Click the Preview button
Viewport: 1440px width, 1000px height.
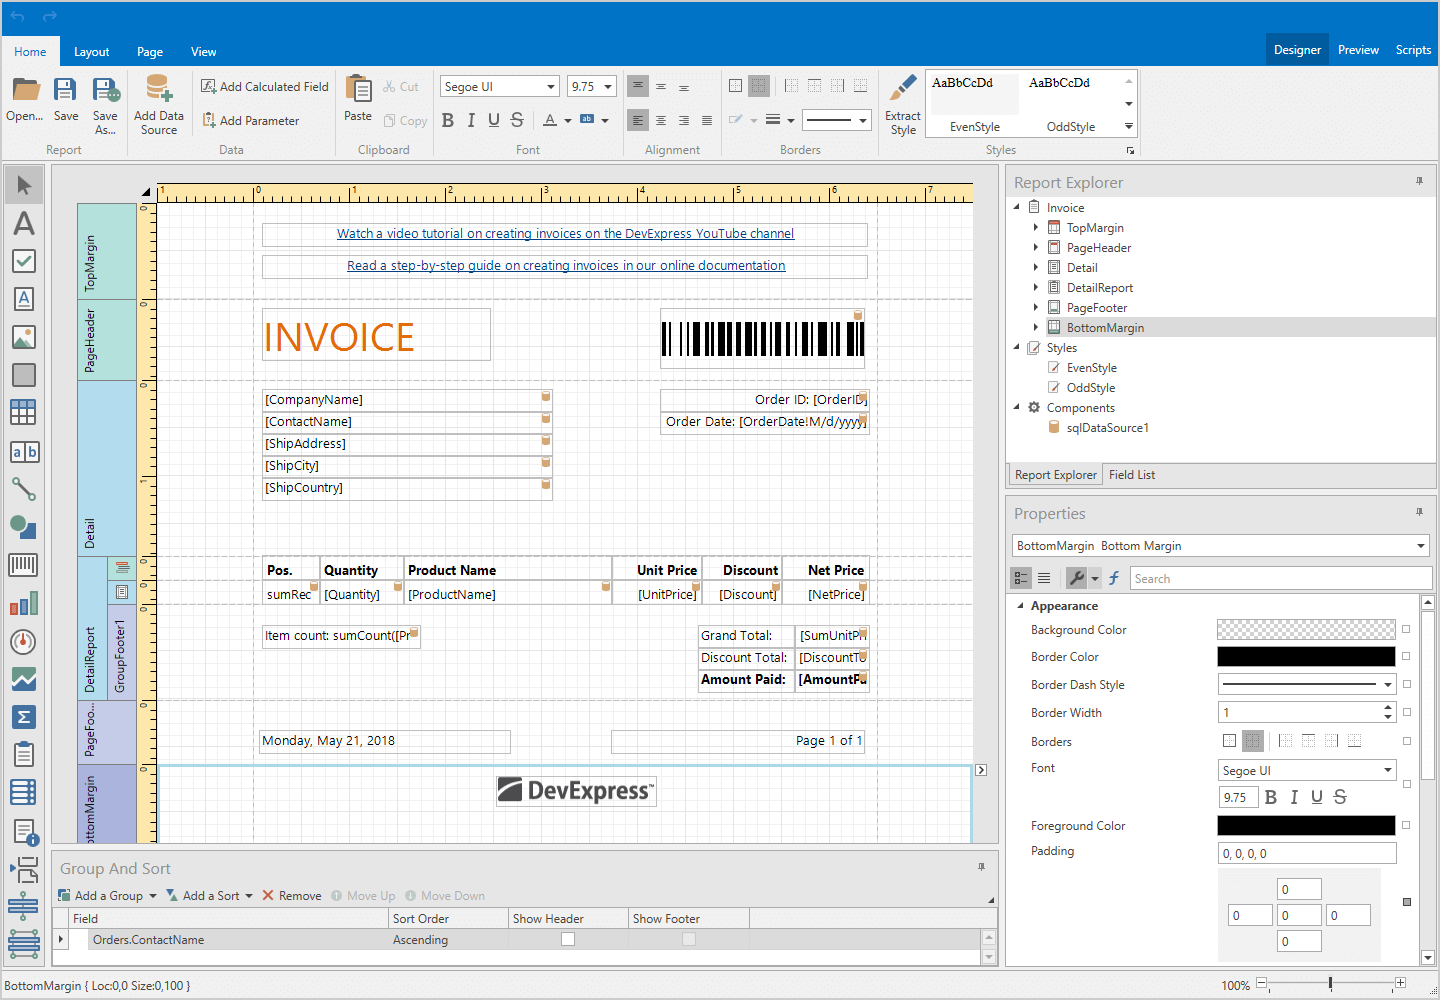tap(1357, 50)
